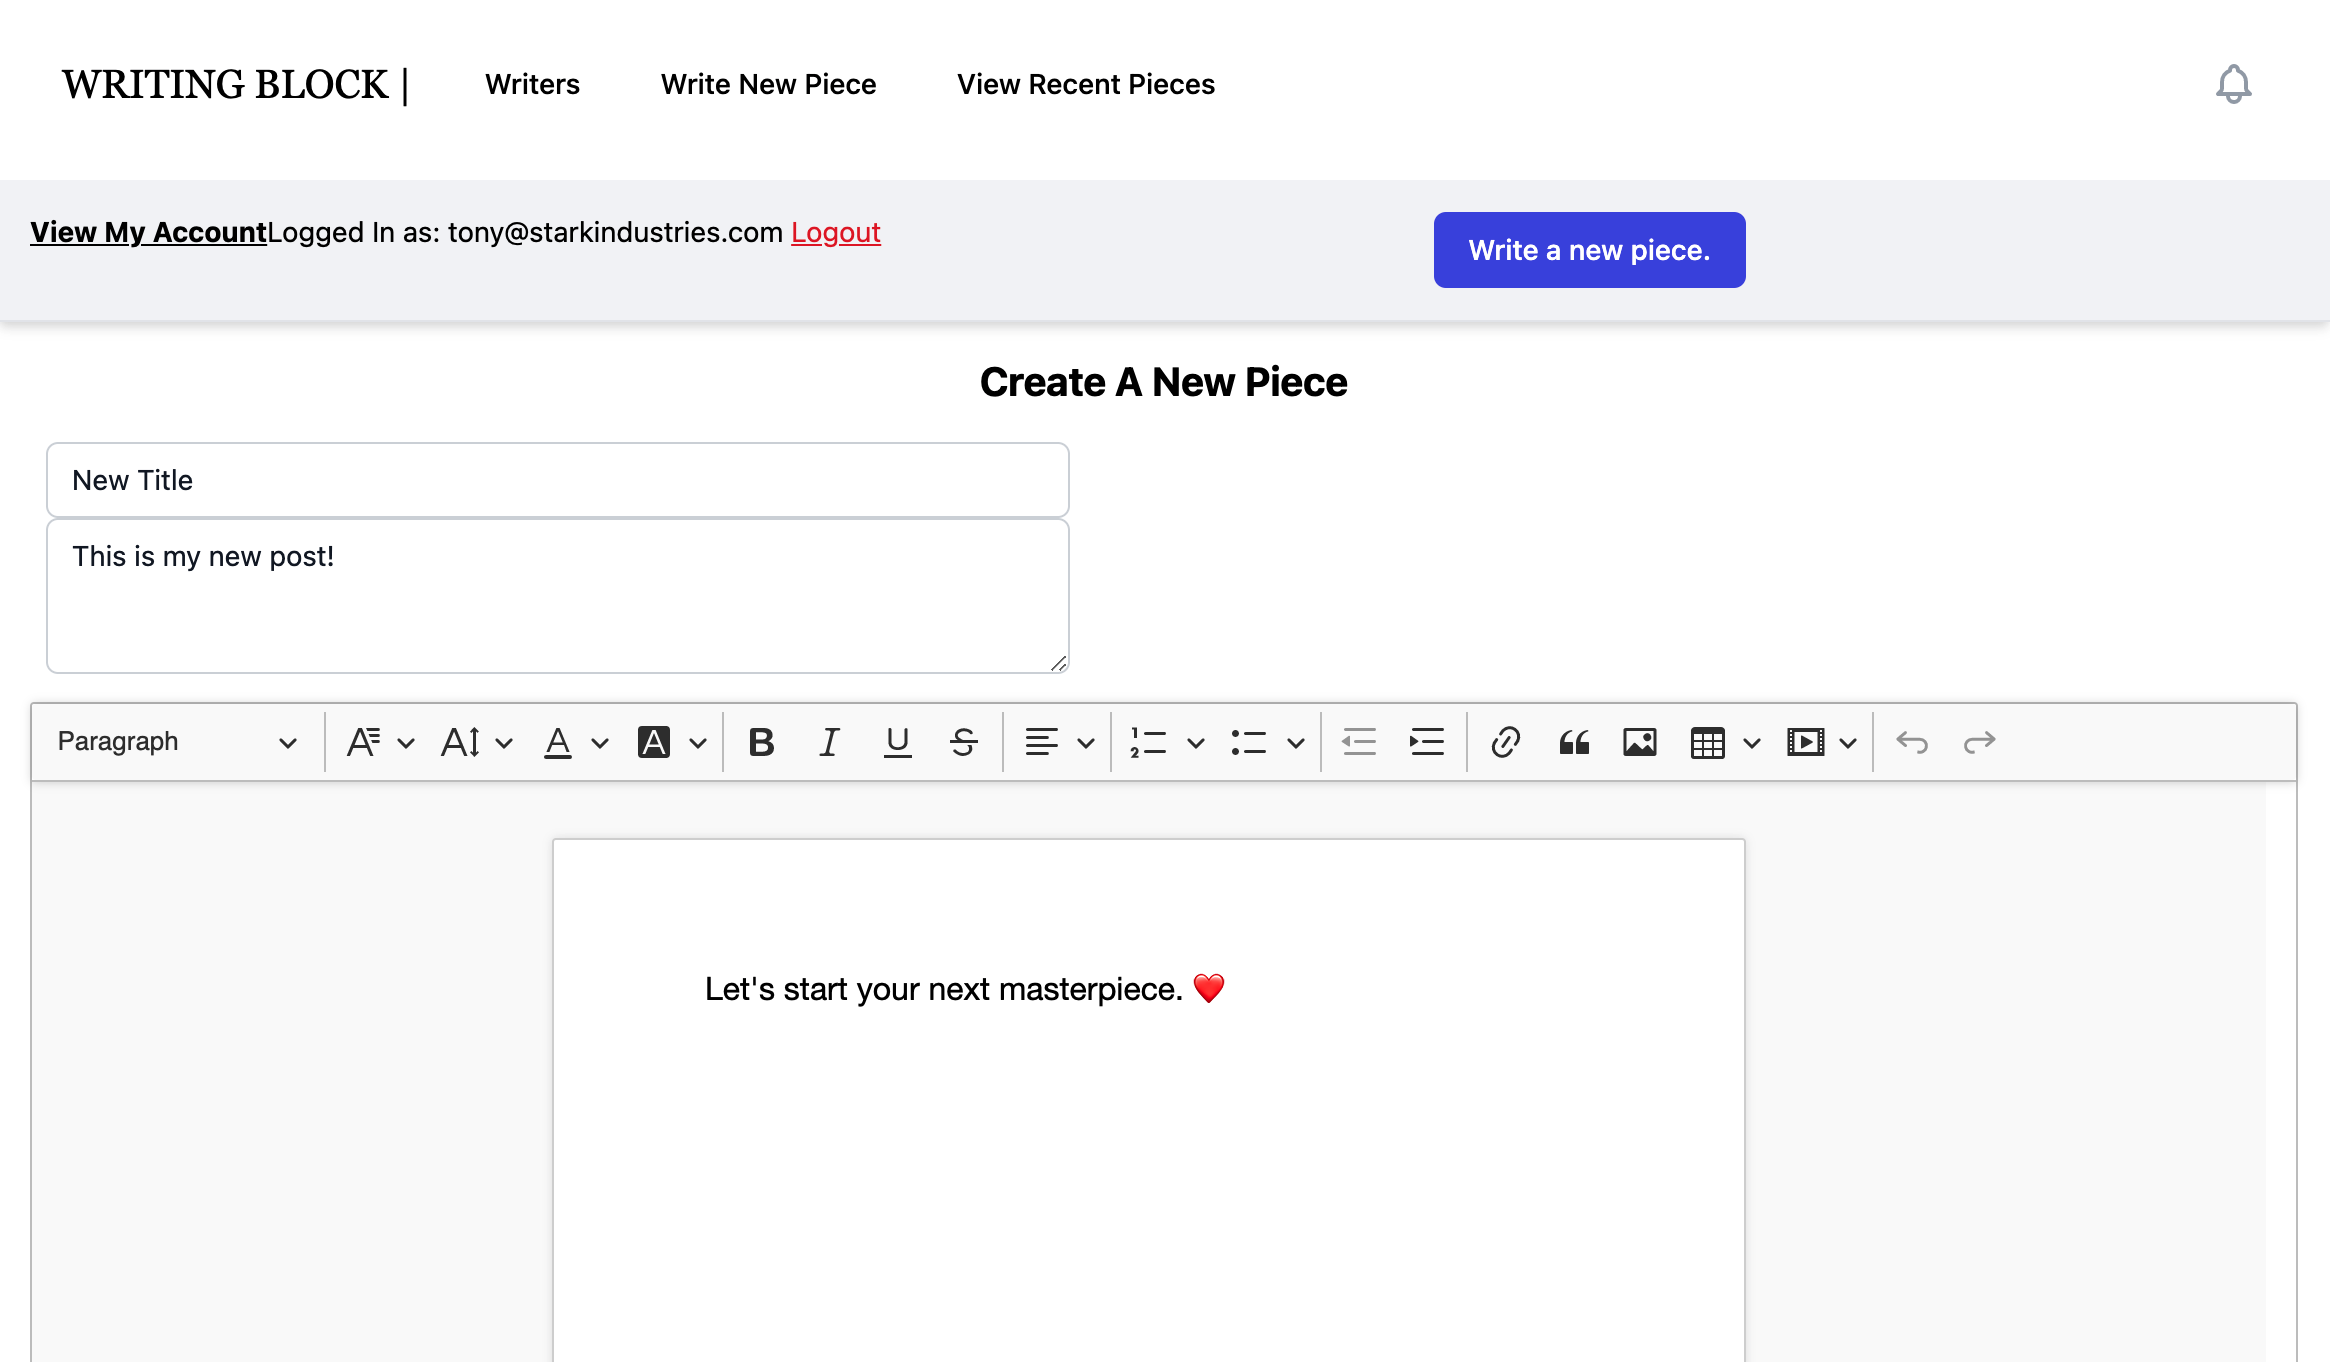Expand the numbered list options arrow
The image size is (2348, 1362).
(1195, 742)
